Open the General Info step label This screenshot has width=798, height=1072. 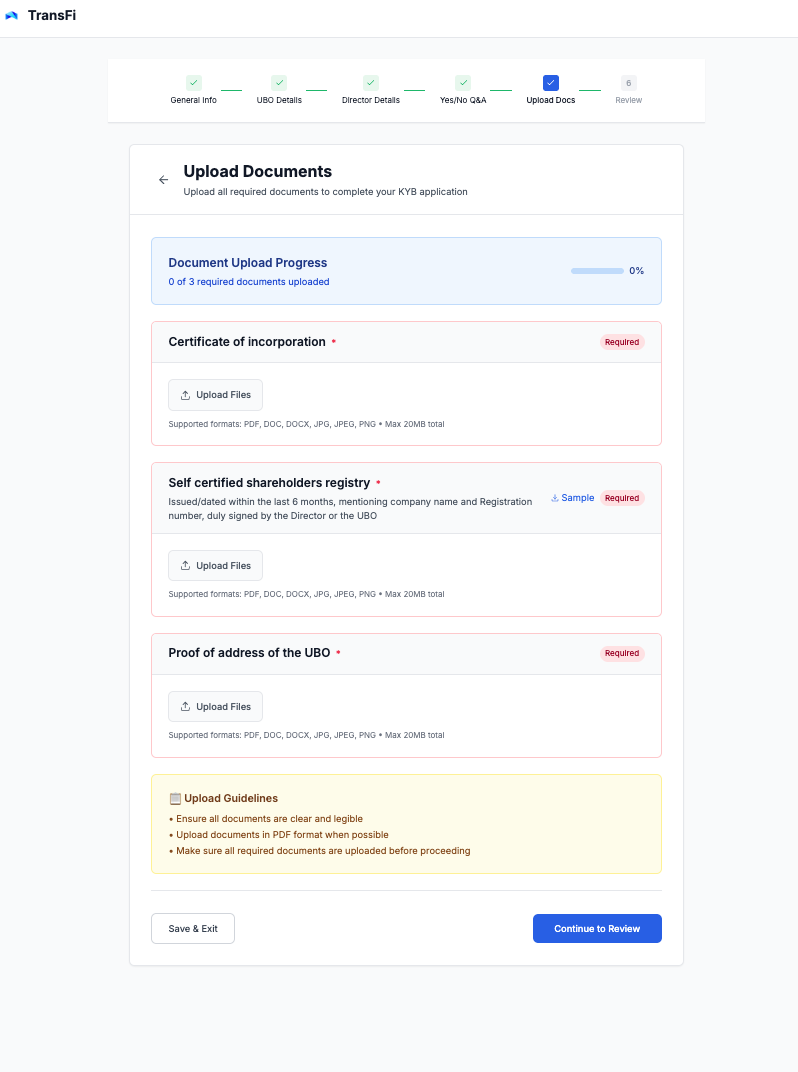pyautogui.click(x=194, y=100)
